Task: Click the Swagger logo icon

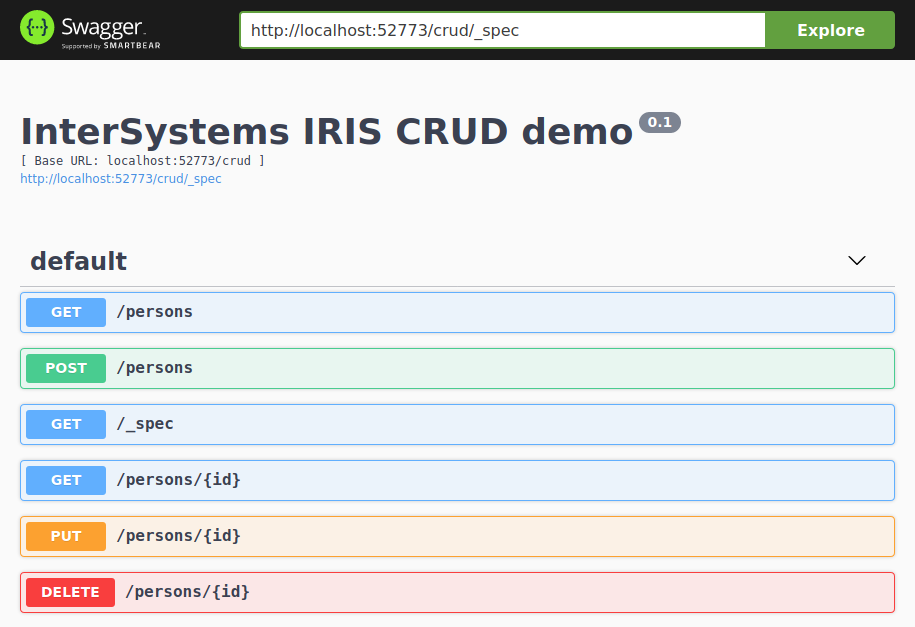Action: (x=36, y=29)
